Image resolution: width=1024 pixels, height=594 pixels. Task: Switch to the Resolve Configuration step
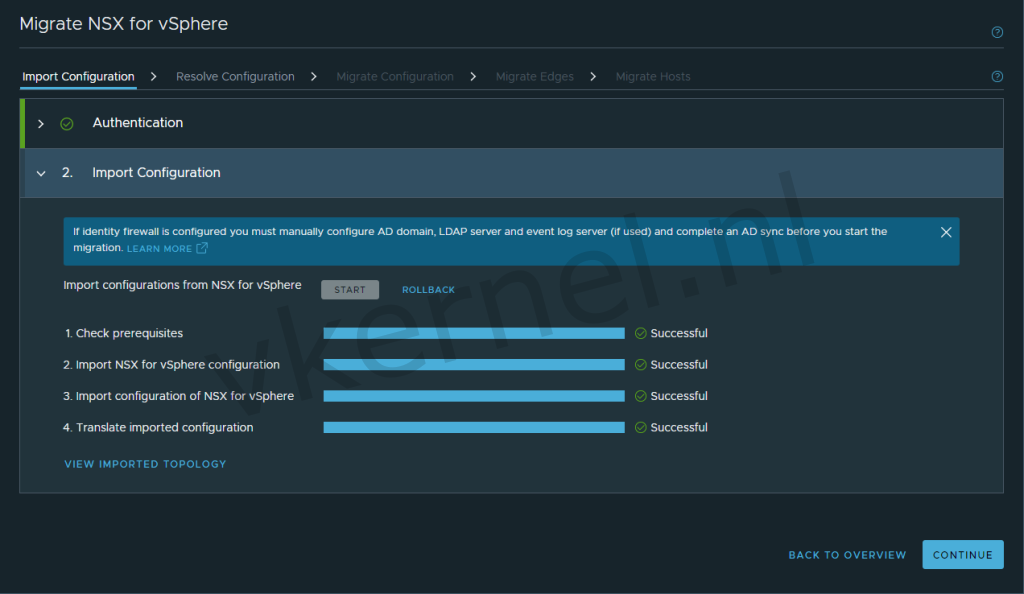[235, 76]
